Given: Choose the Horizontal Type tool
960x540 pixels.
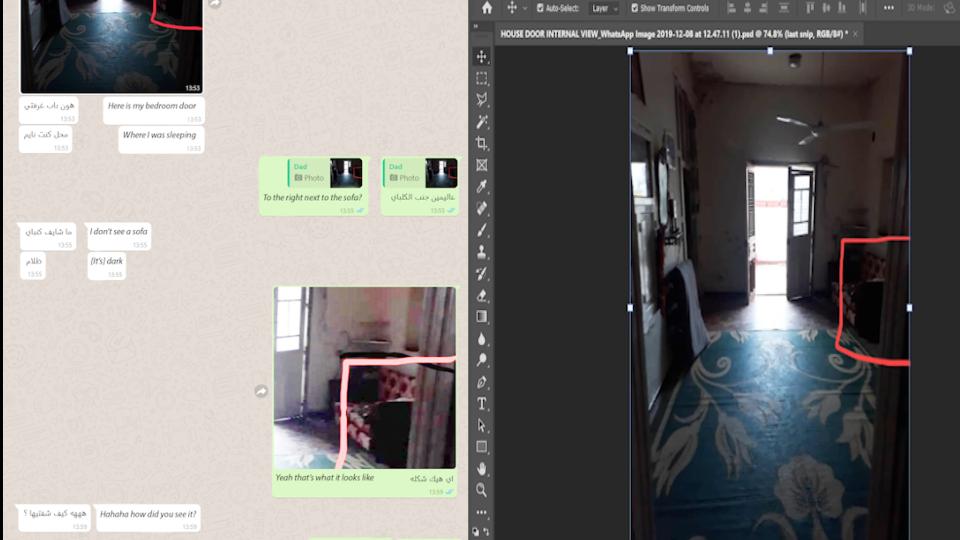Looking at the screenshot, I should point(482,404).
